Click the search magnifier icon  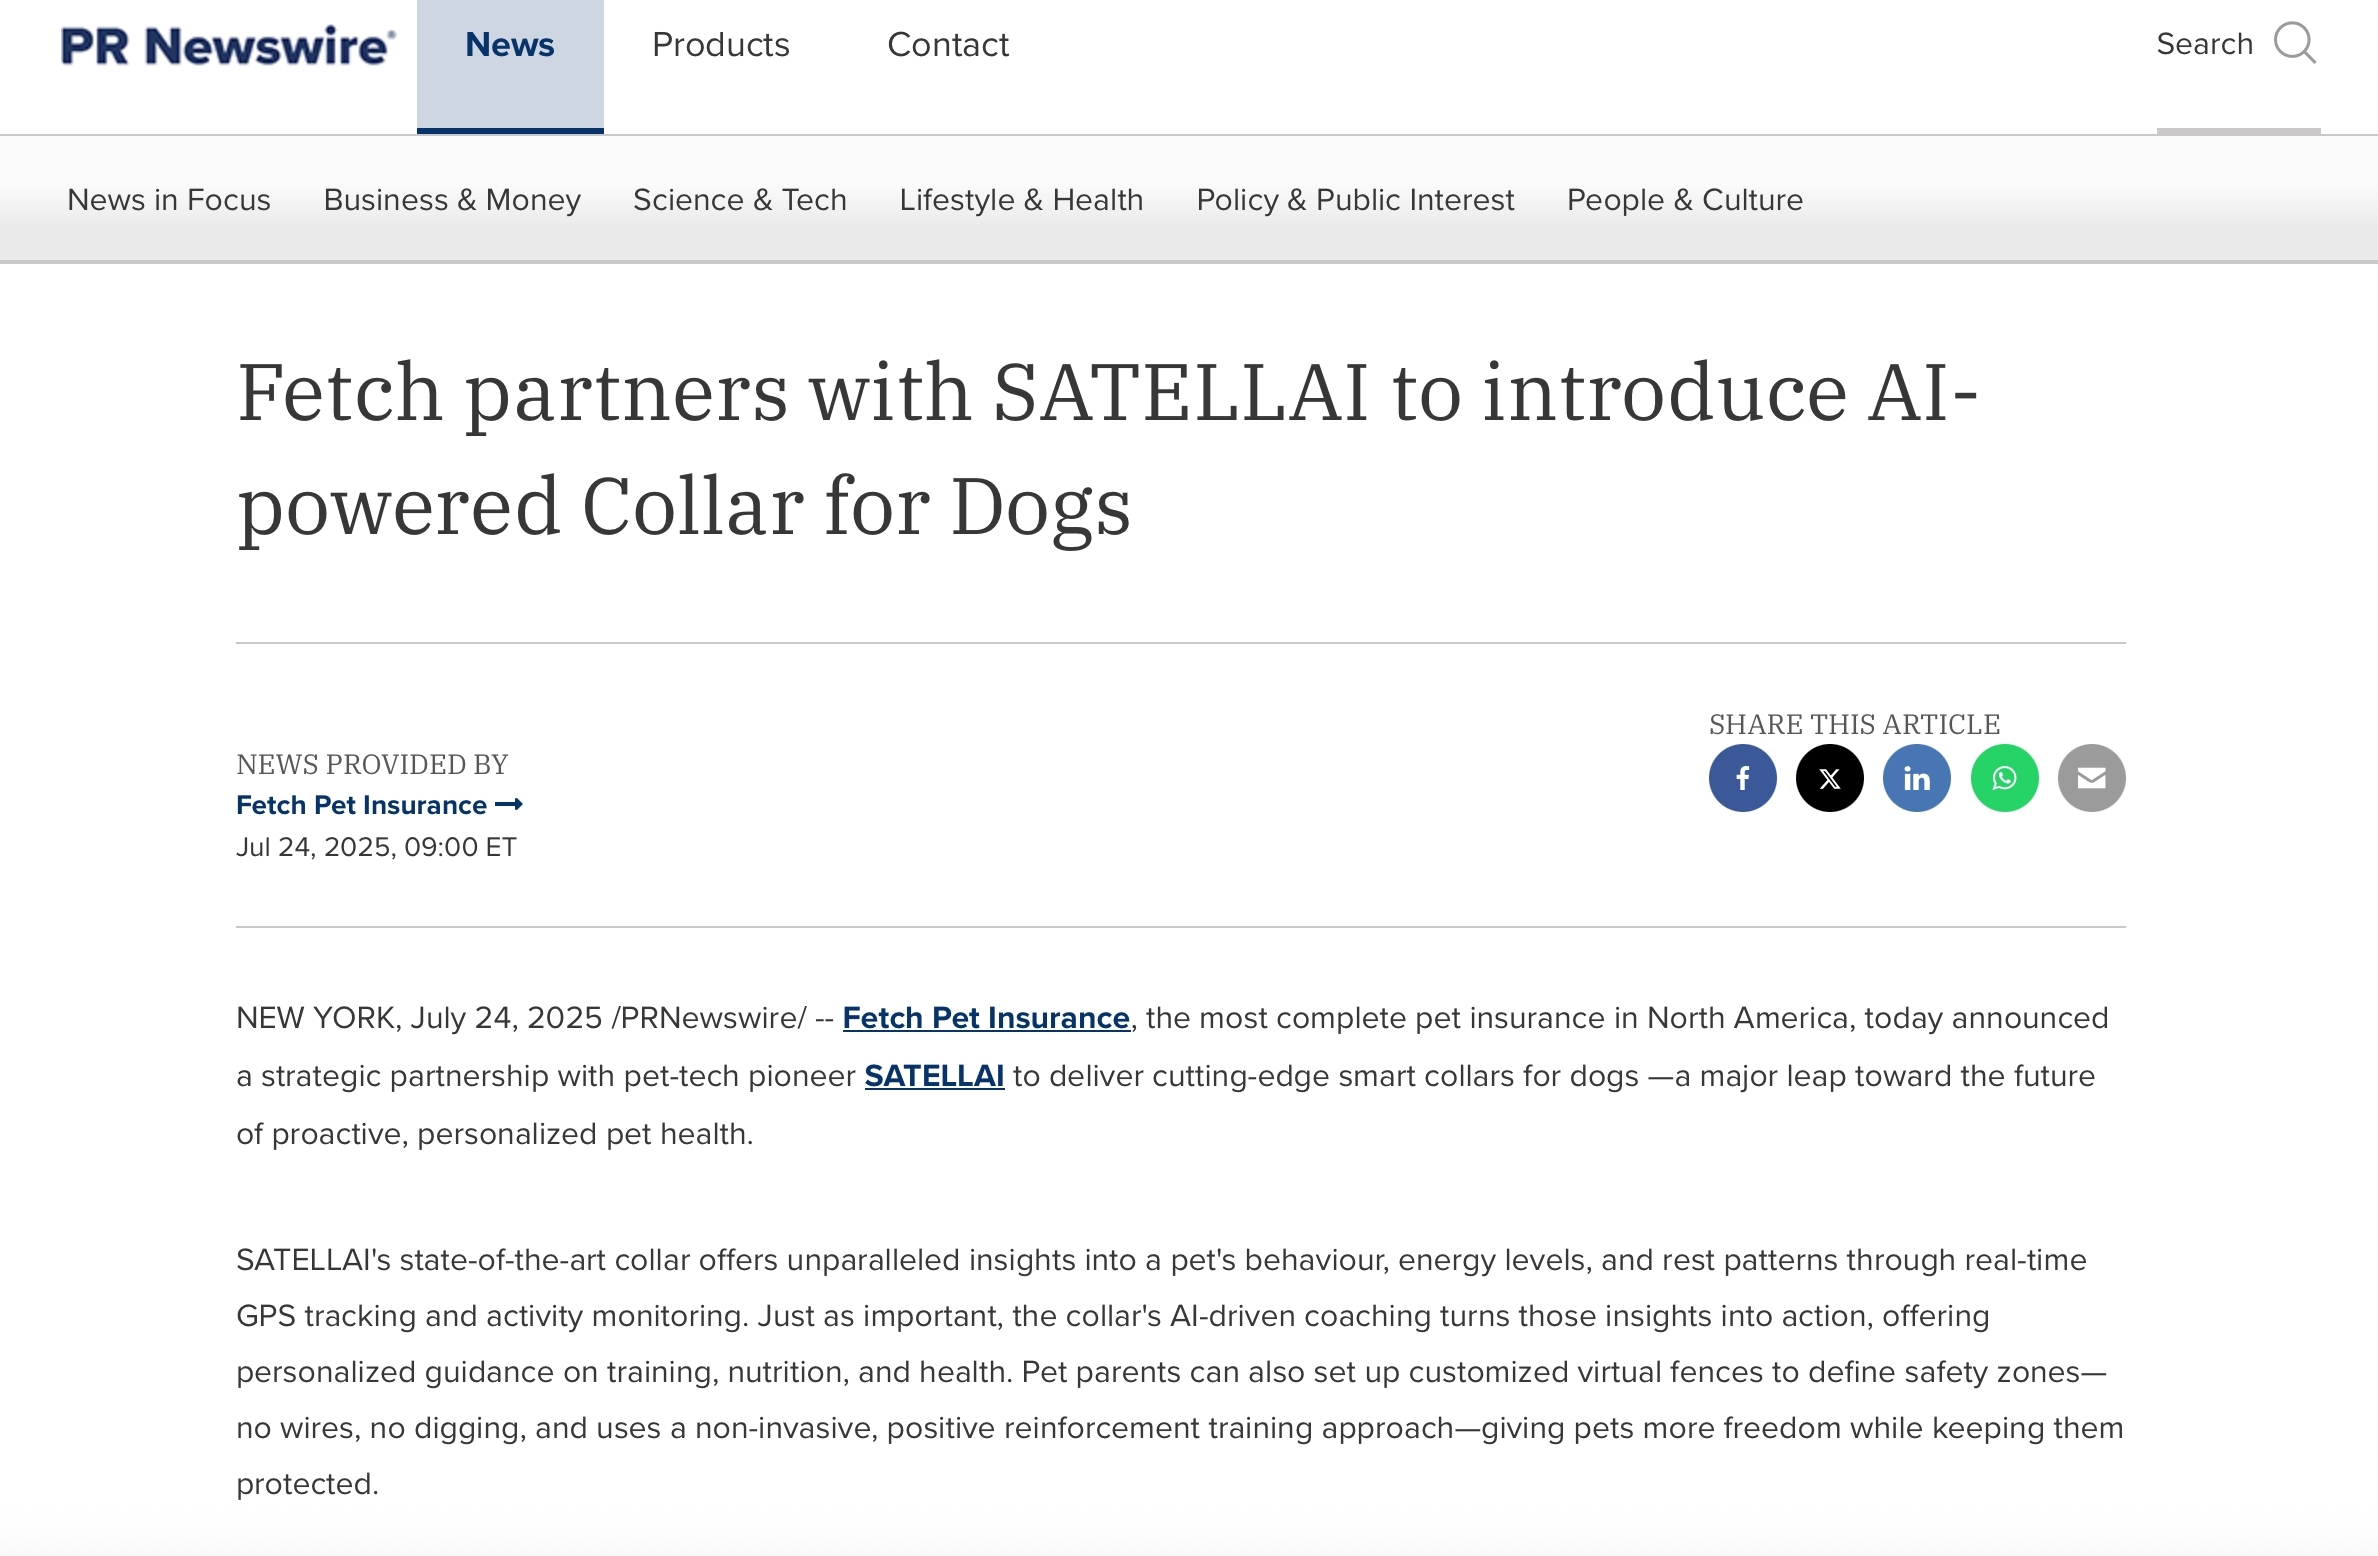click(2295, 44)
